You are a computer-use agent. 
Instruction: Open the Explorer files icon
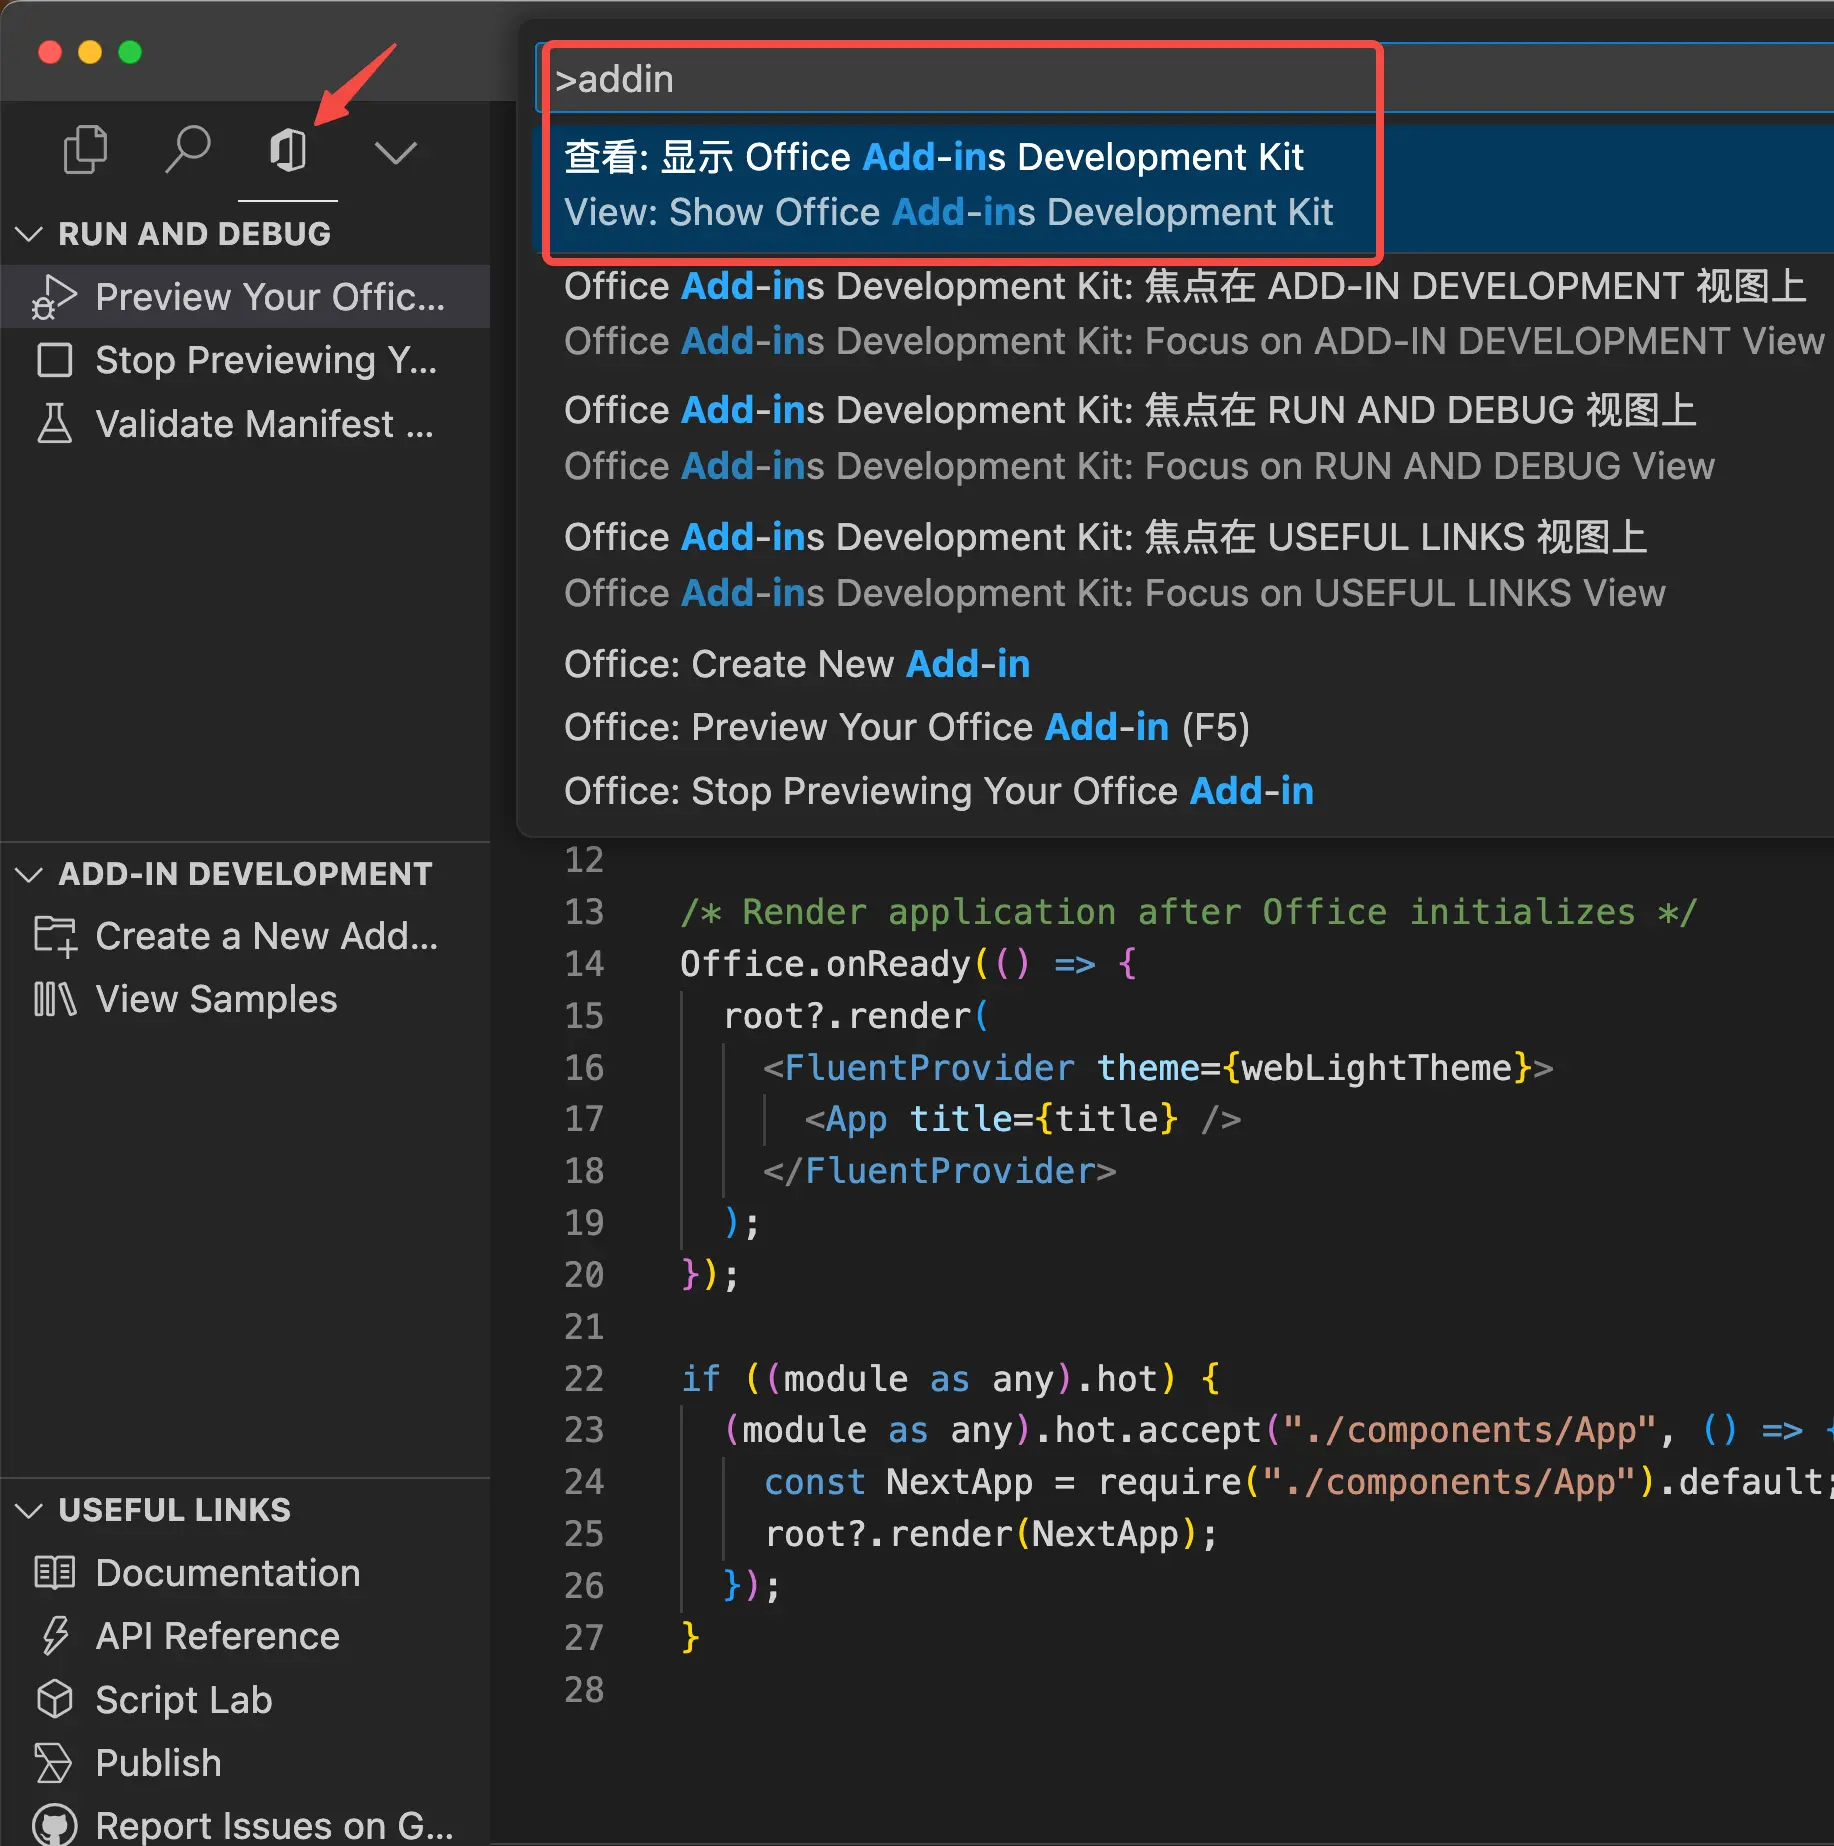click(x=85, y=150)
